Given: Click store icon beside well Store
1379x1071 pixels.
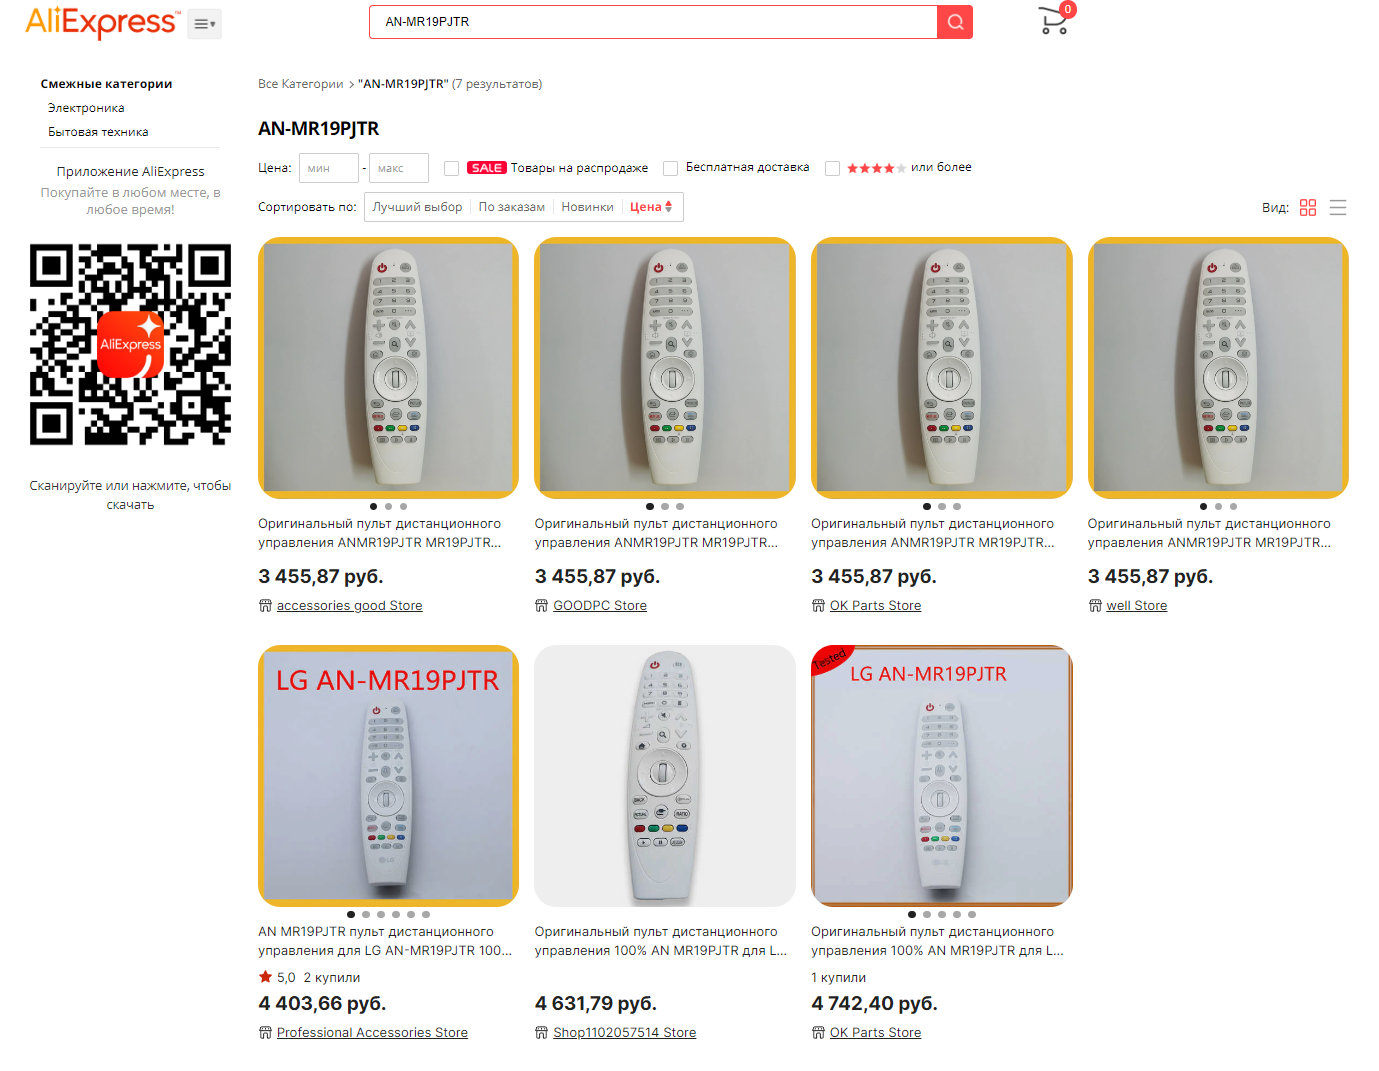Looking at the screenshot, I should 1094,606.
